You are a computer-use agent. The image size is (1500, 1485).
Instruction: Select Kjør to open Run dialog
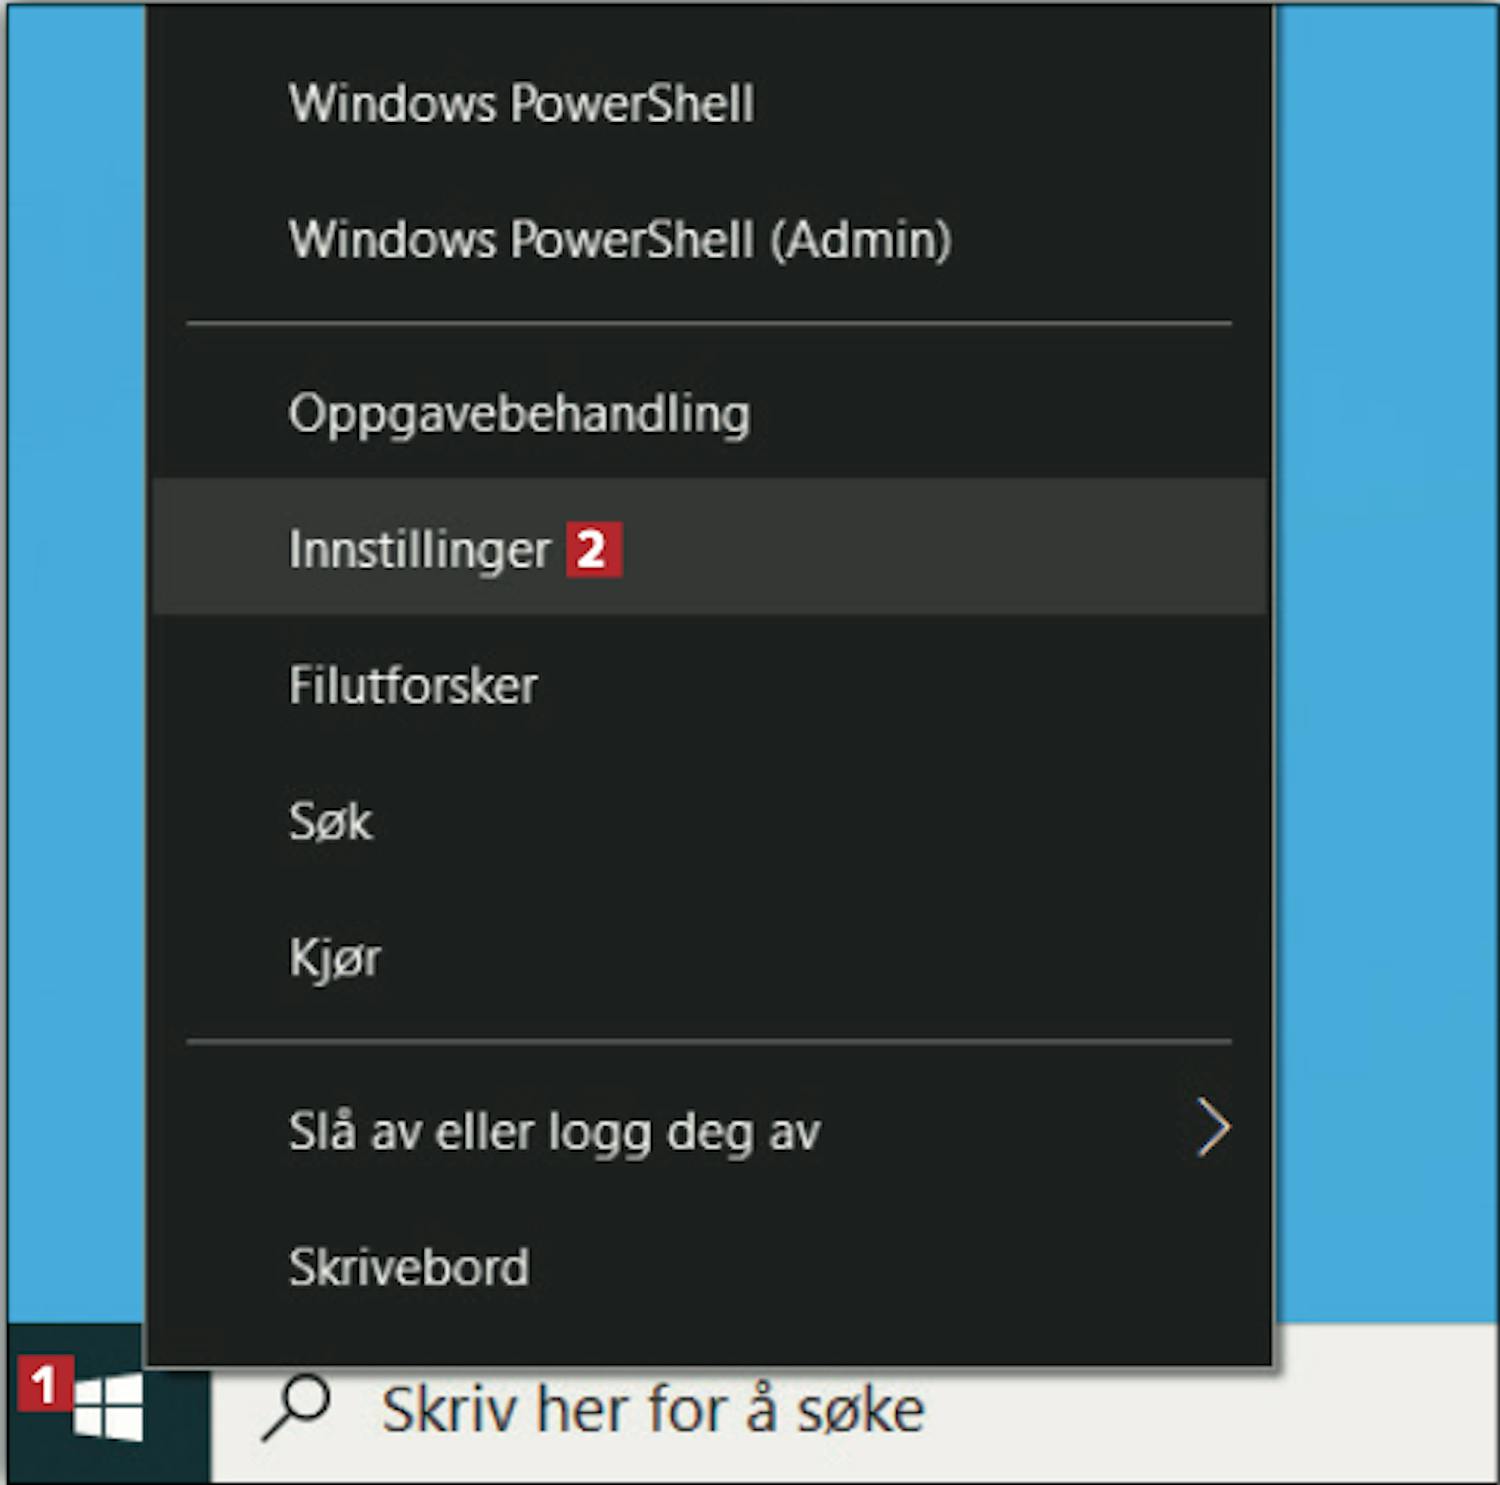(709, 957)
